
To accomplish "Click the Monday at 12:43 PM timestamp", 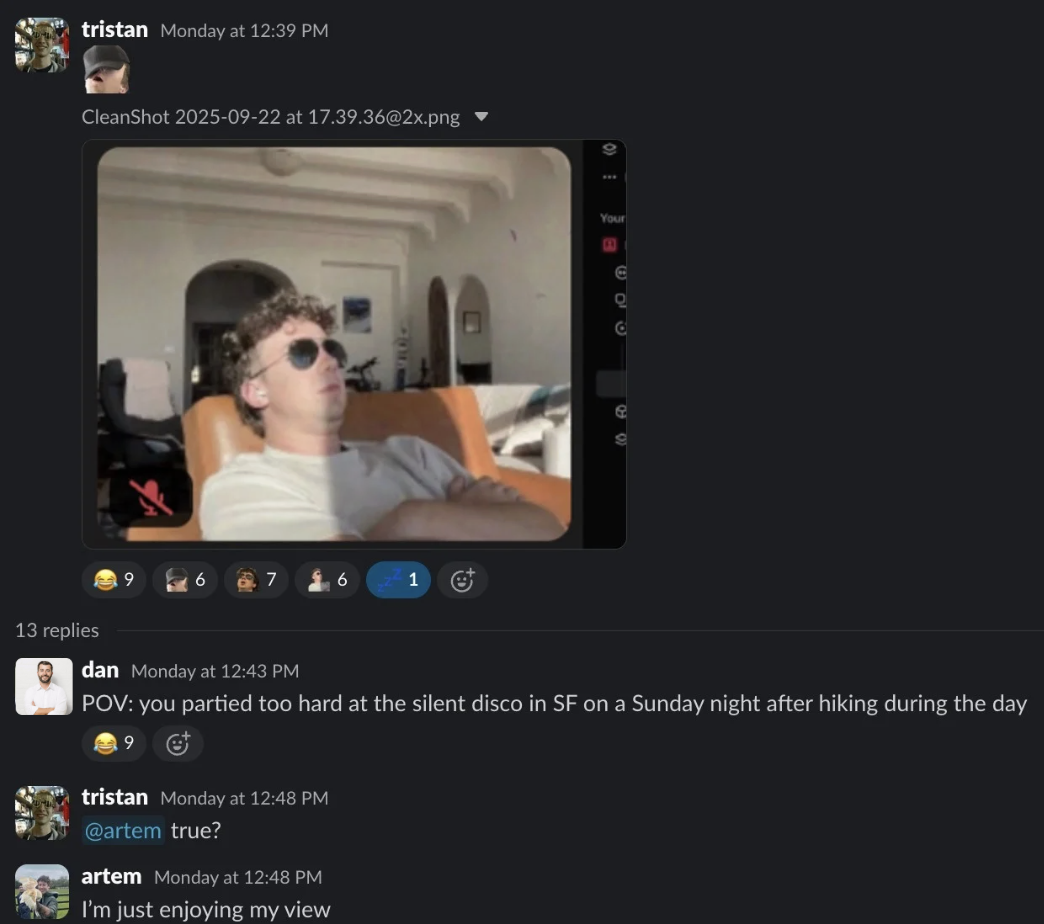I will tap(215, 671).
